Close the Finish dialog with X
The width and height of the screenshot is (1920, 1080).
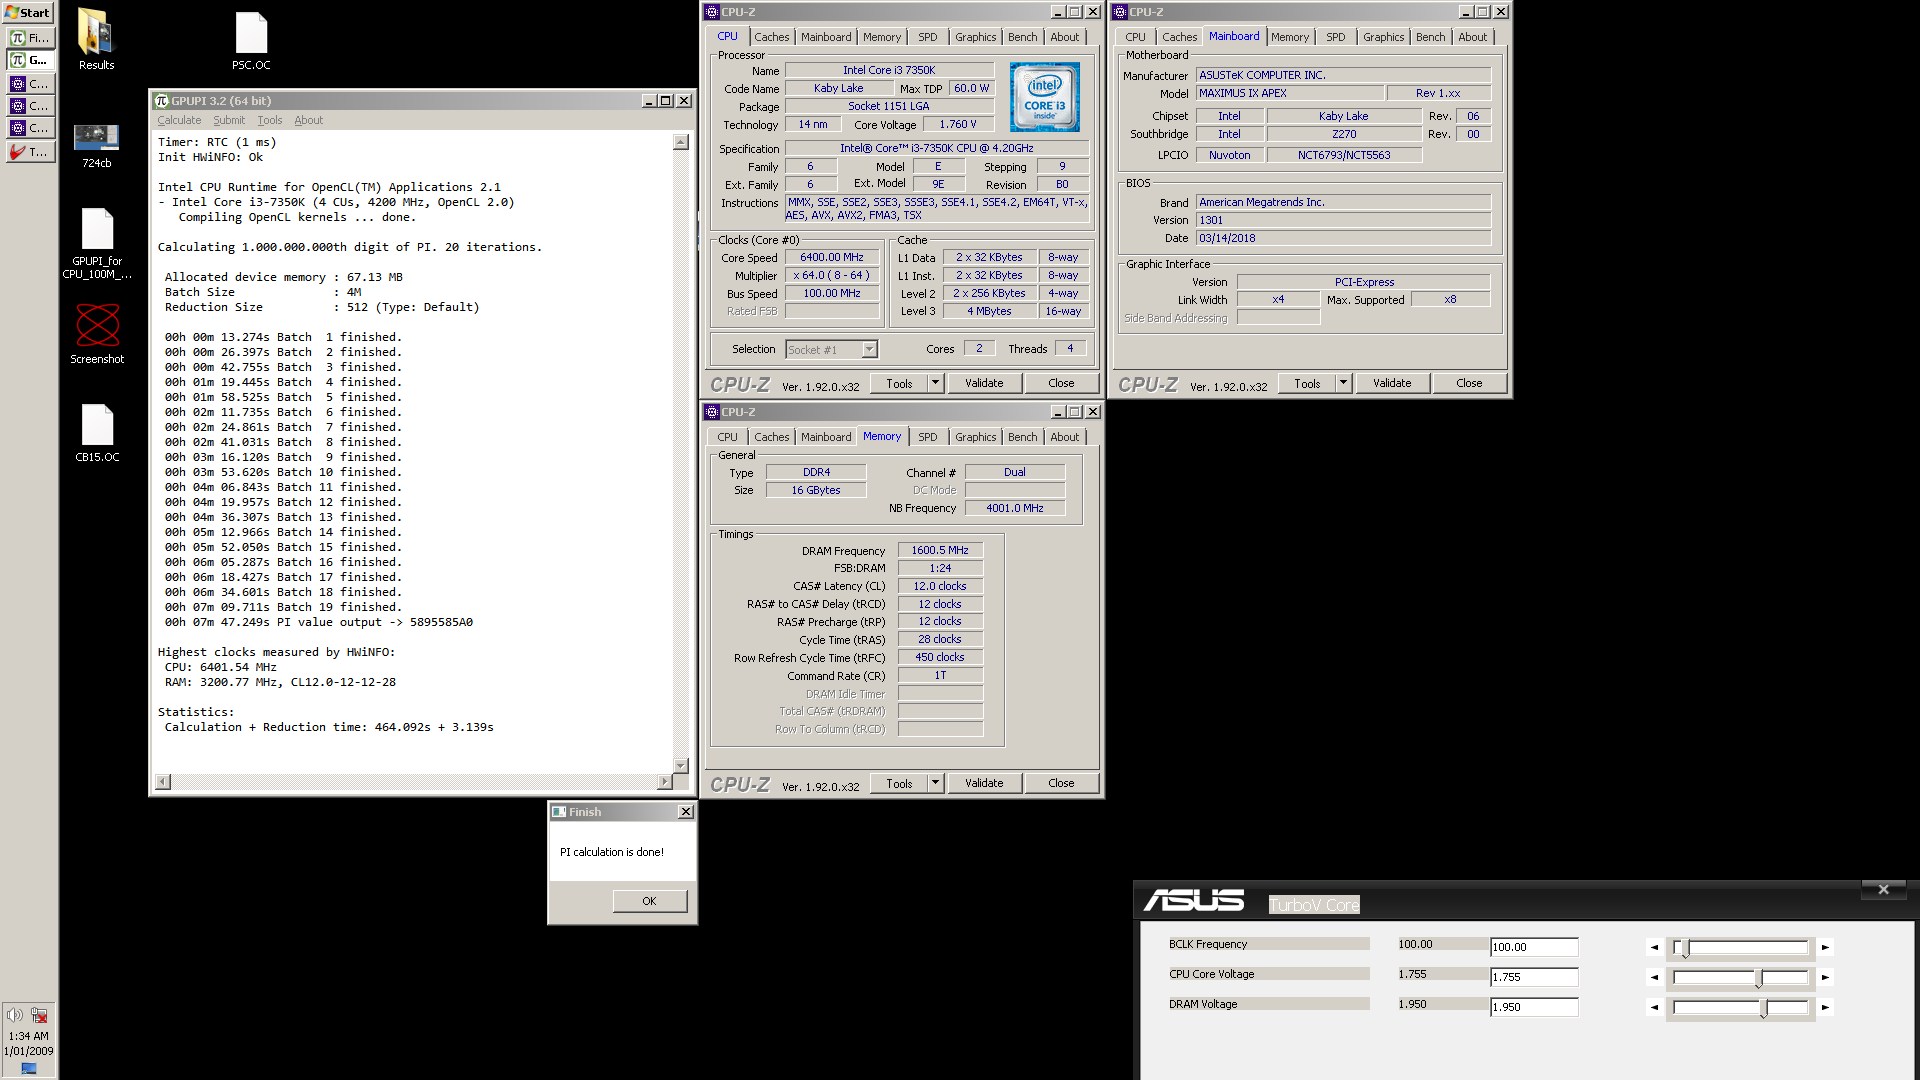(685, 812)
